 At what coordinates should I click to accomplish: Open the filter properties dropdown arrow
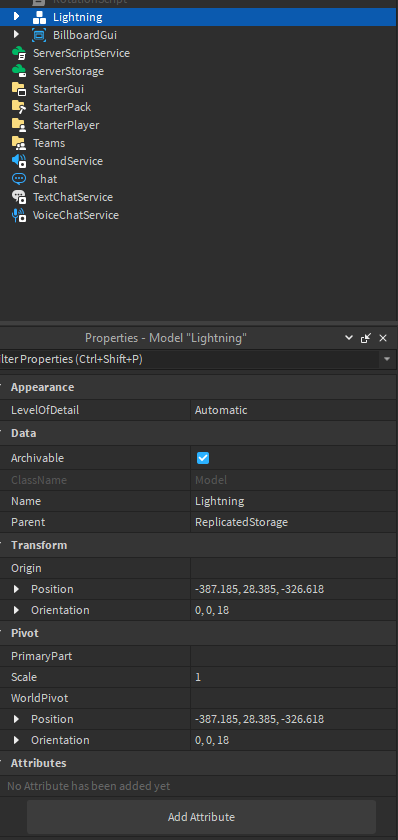(x=387, y=359)
